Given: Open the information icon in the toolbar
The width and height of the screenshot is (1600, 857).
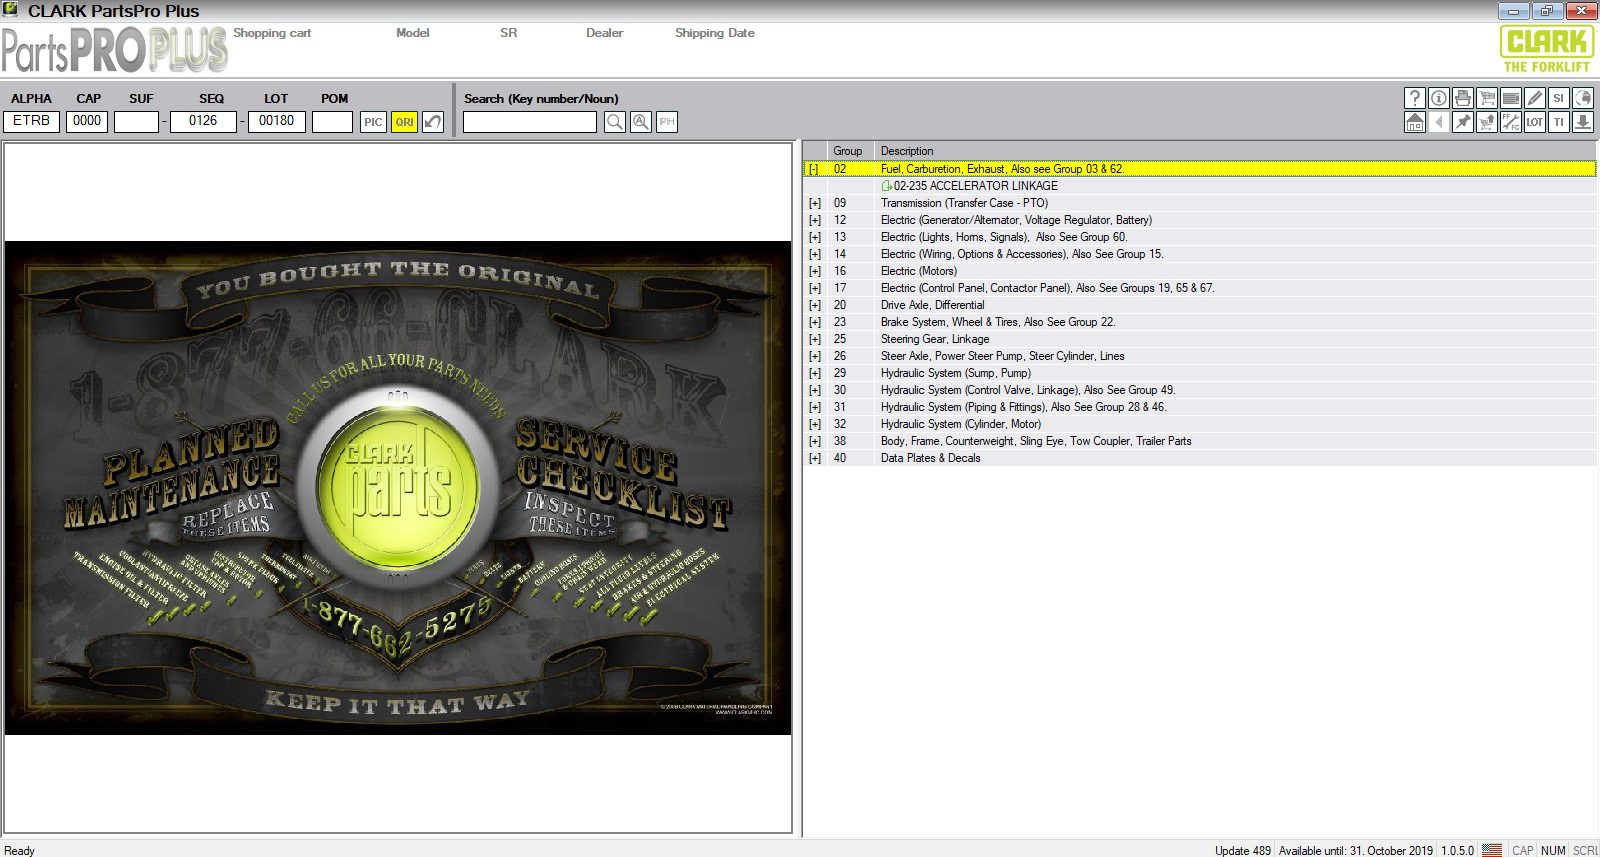Looking at the screenshot, I should click(1439, 98).
